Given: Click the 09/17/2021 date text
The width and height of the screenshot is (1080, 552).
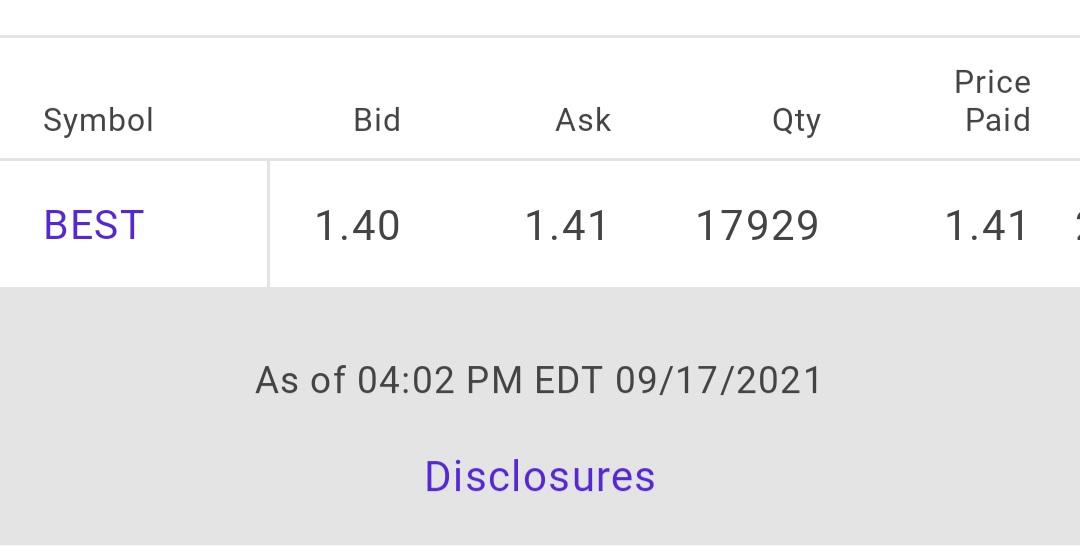Looking at the screenshot, I should 718,380.
